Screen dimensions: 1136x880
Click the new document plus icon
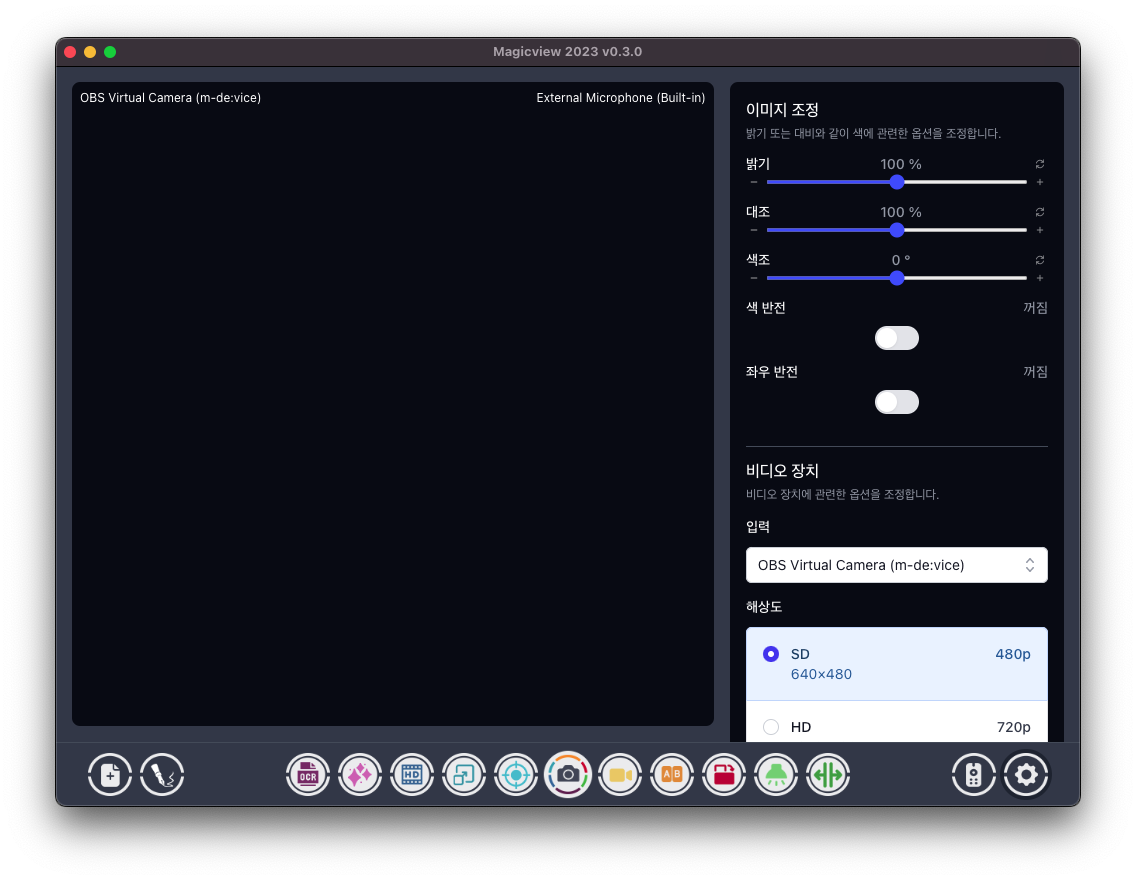tap(110, 775)
